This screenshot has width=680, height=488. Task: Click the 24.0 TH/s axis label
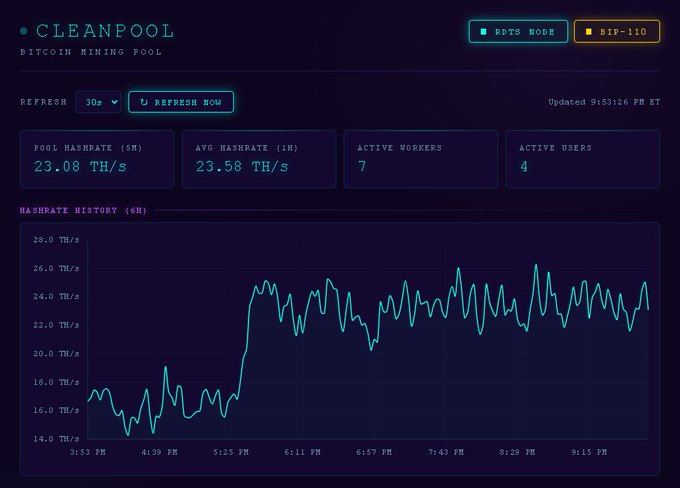click(56, 297)
